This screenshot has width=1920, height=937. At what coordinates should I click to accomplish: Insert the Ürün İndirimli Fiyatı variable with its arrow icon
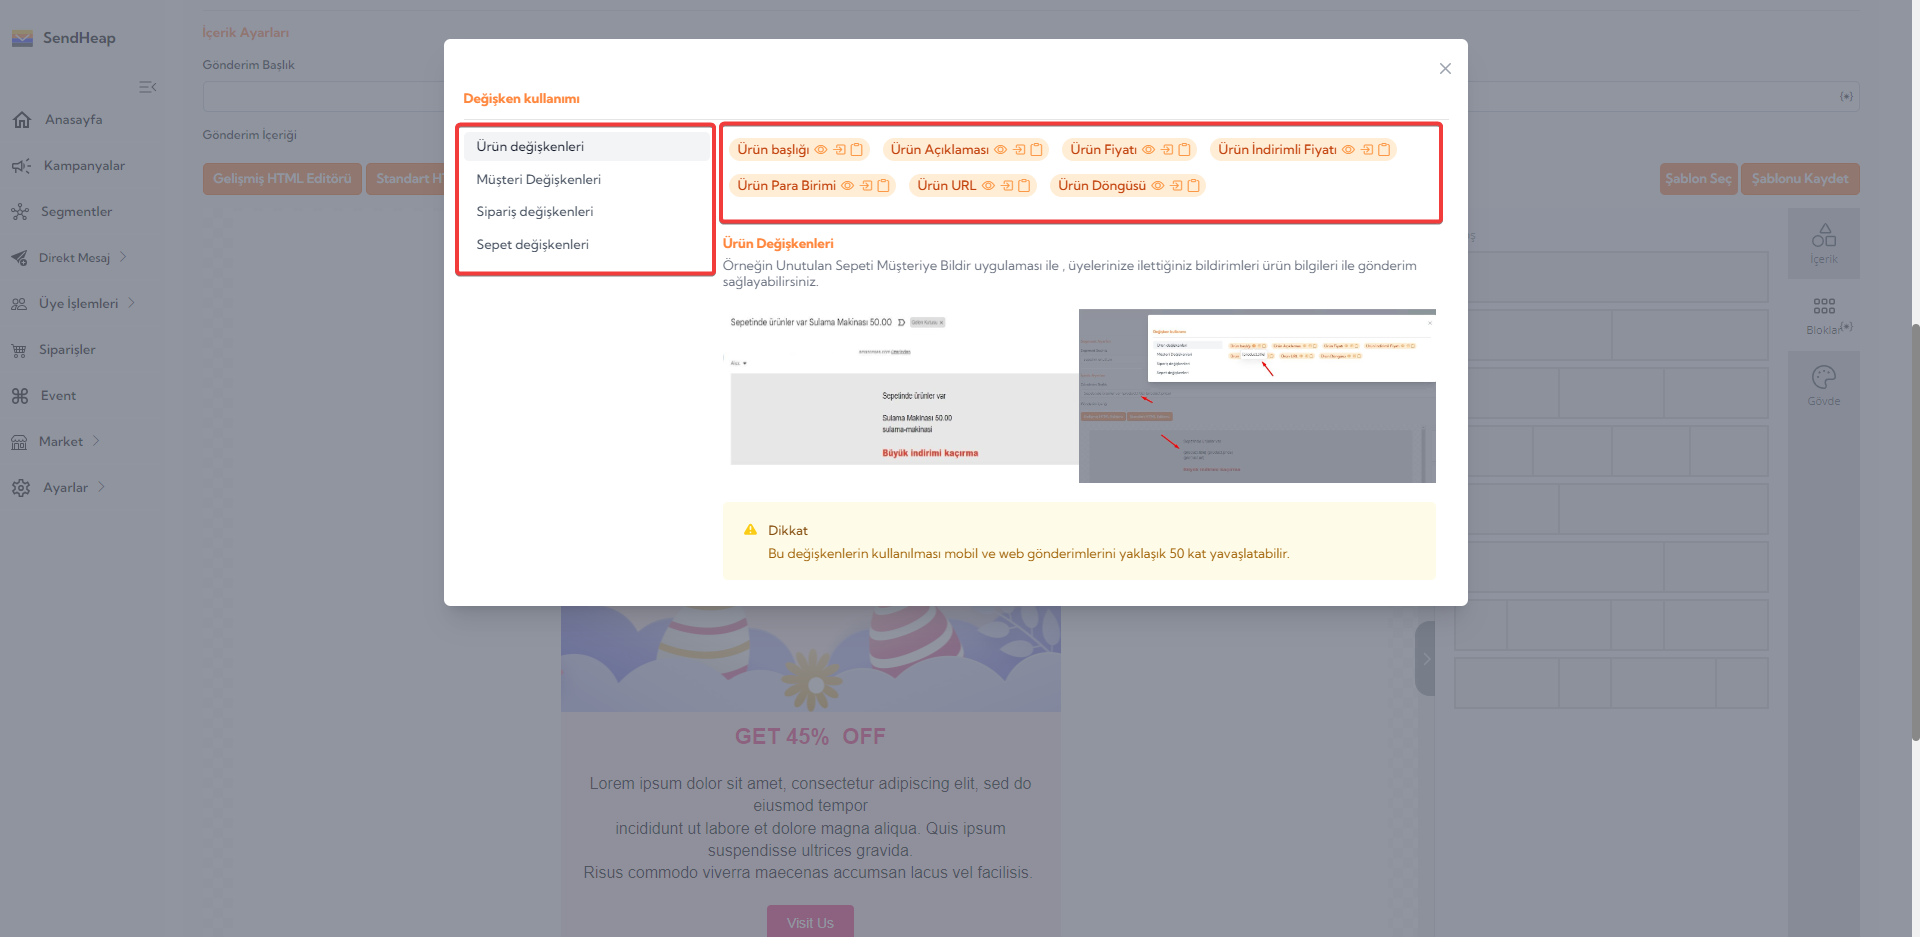[x=1368, y=150]
